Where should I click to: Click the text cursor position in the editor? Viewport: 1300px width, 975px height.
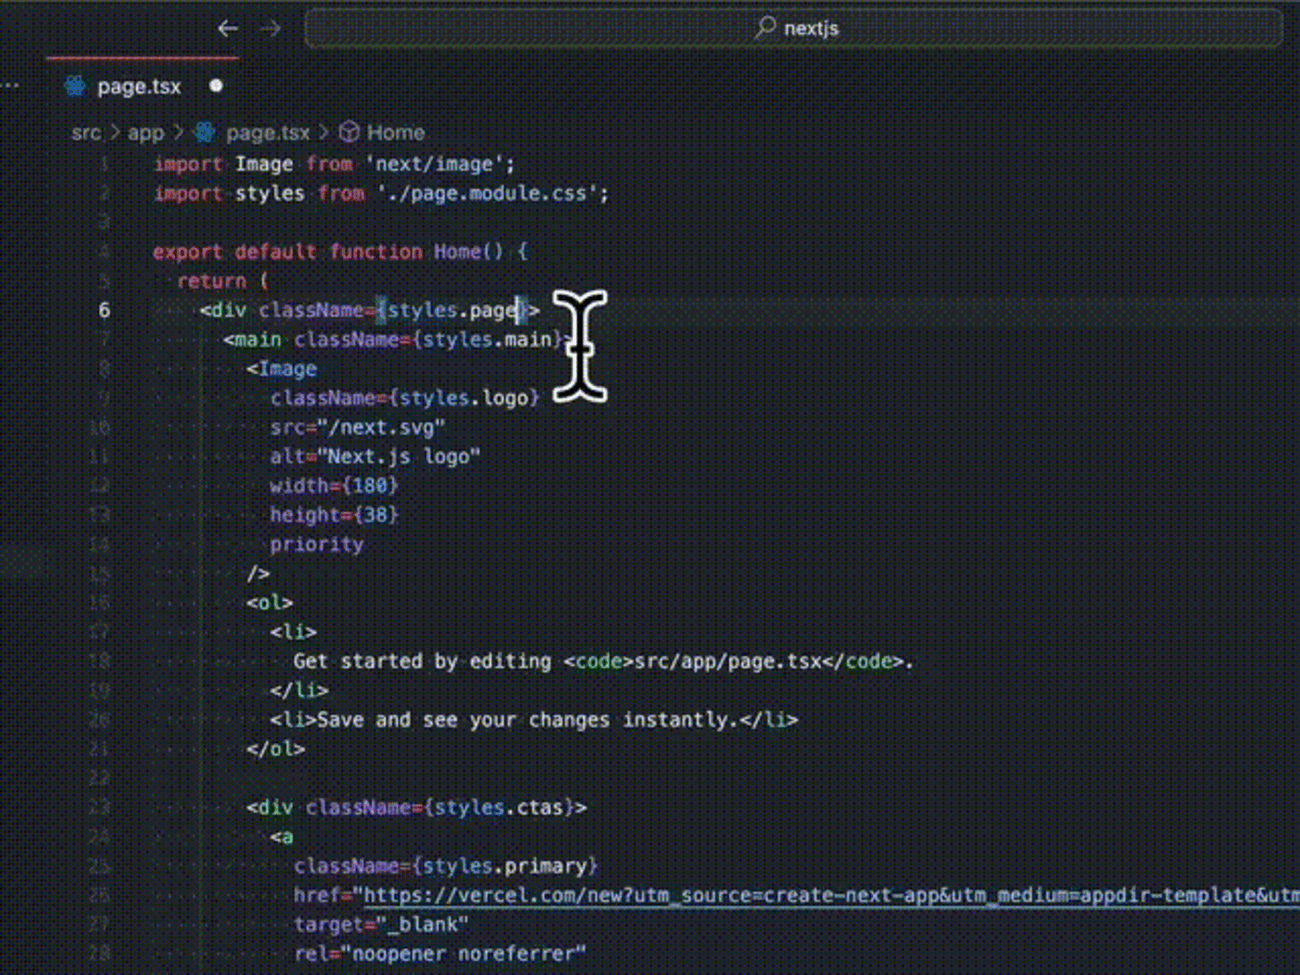click(519, 310)
